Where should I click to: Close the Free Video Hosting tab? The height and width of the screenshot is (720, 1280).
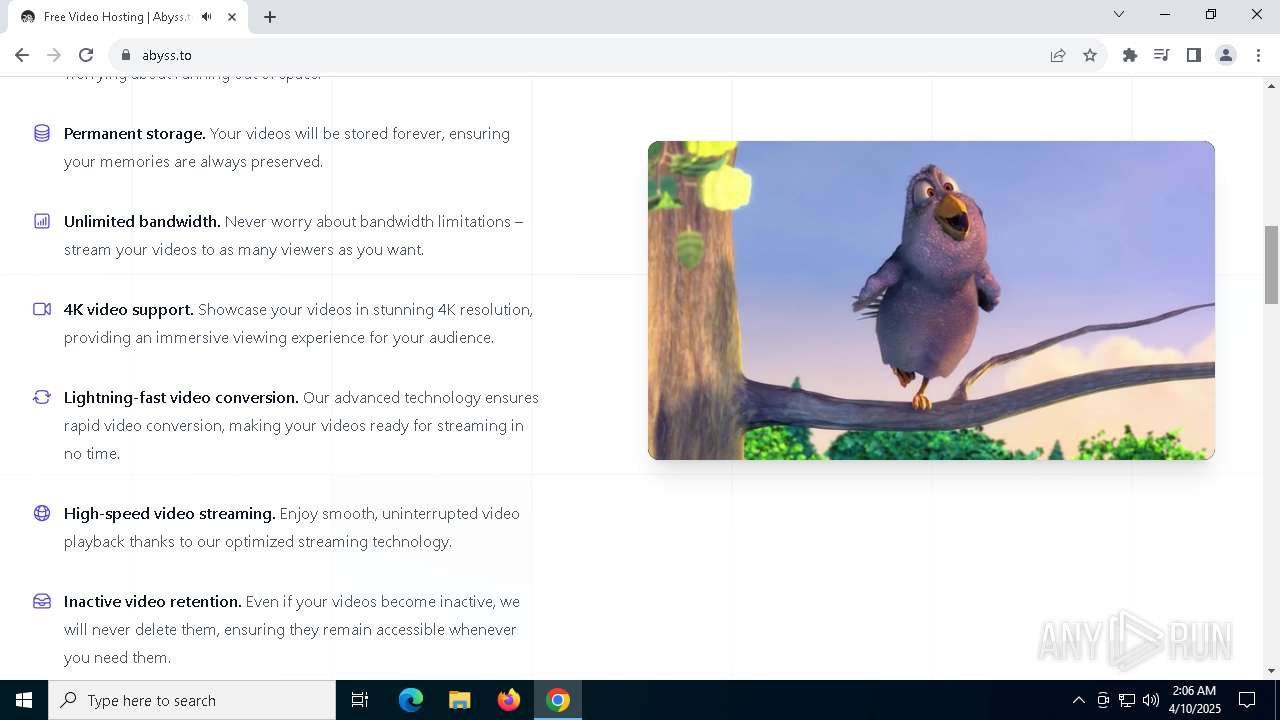(232, 17)
